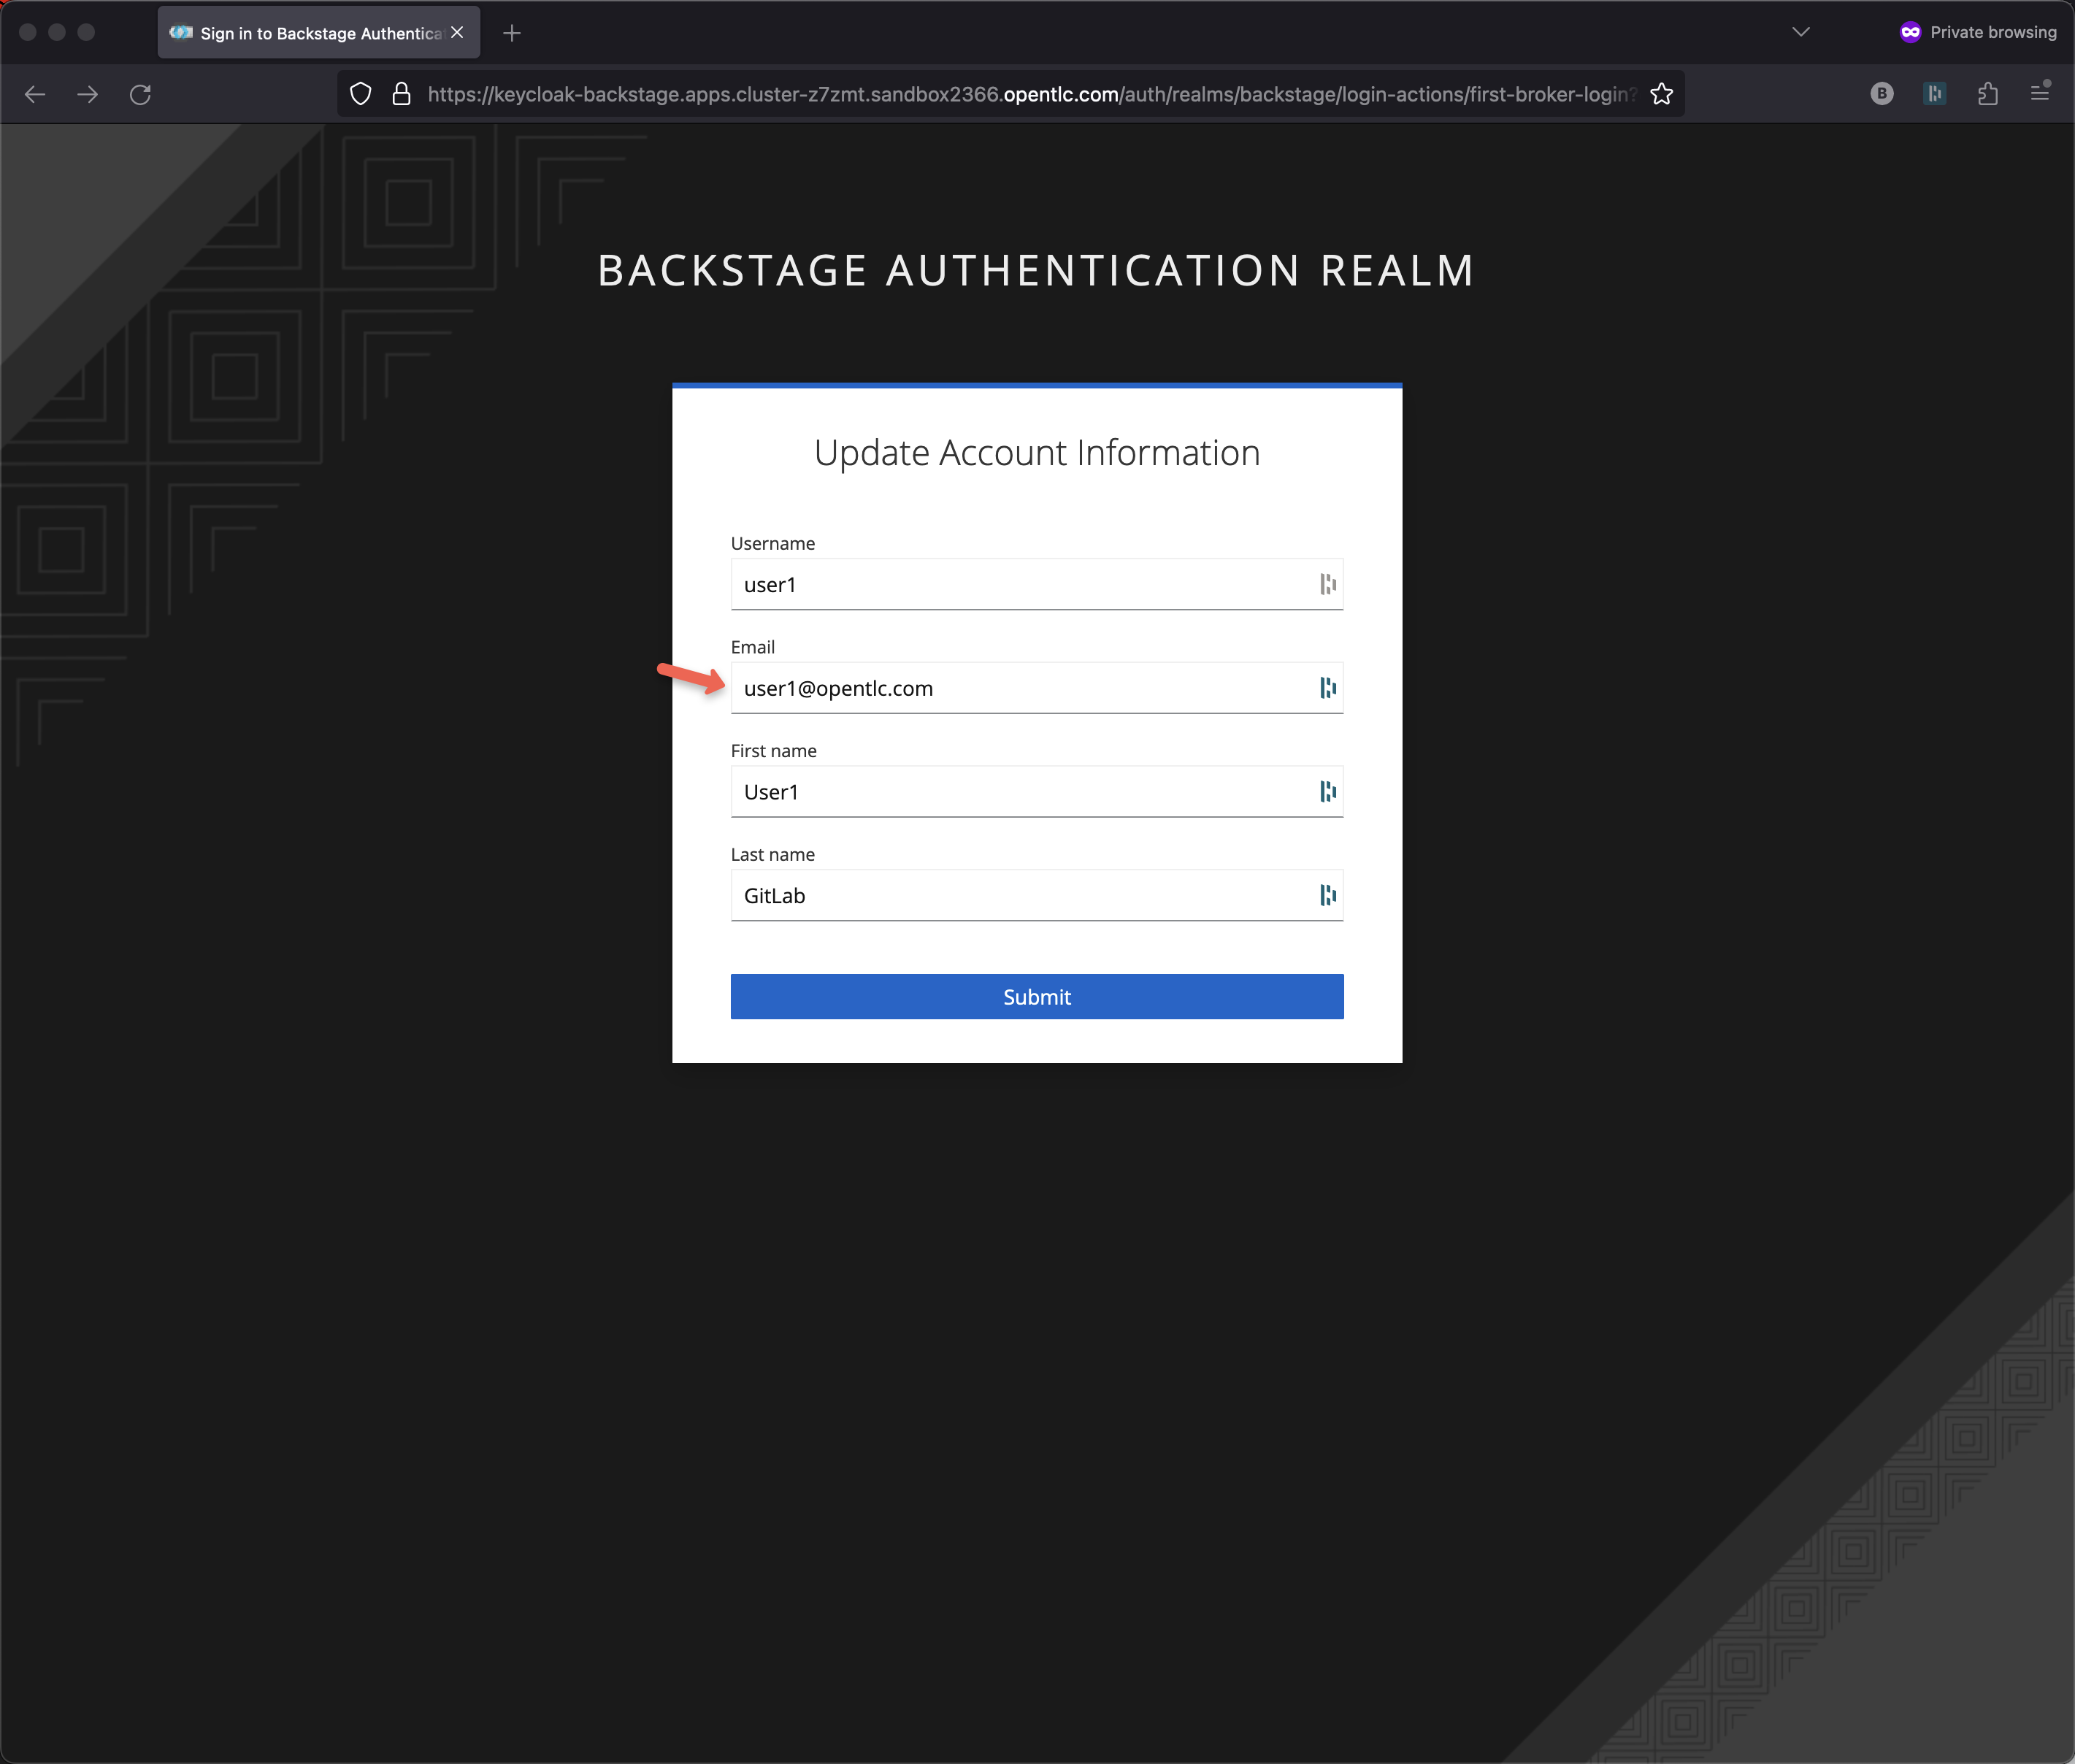Click the site security padlock icon
This screenshot has width=2075, height=1764.
401,94
